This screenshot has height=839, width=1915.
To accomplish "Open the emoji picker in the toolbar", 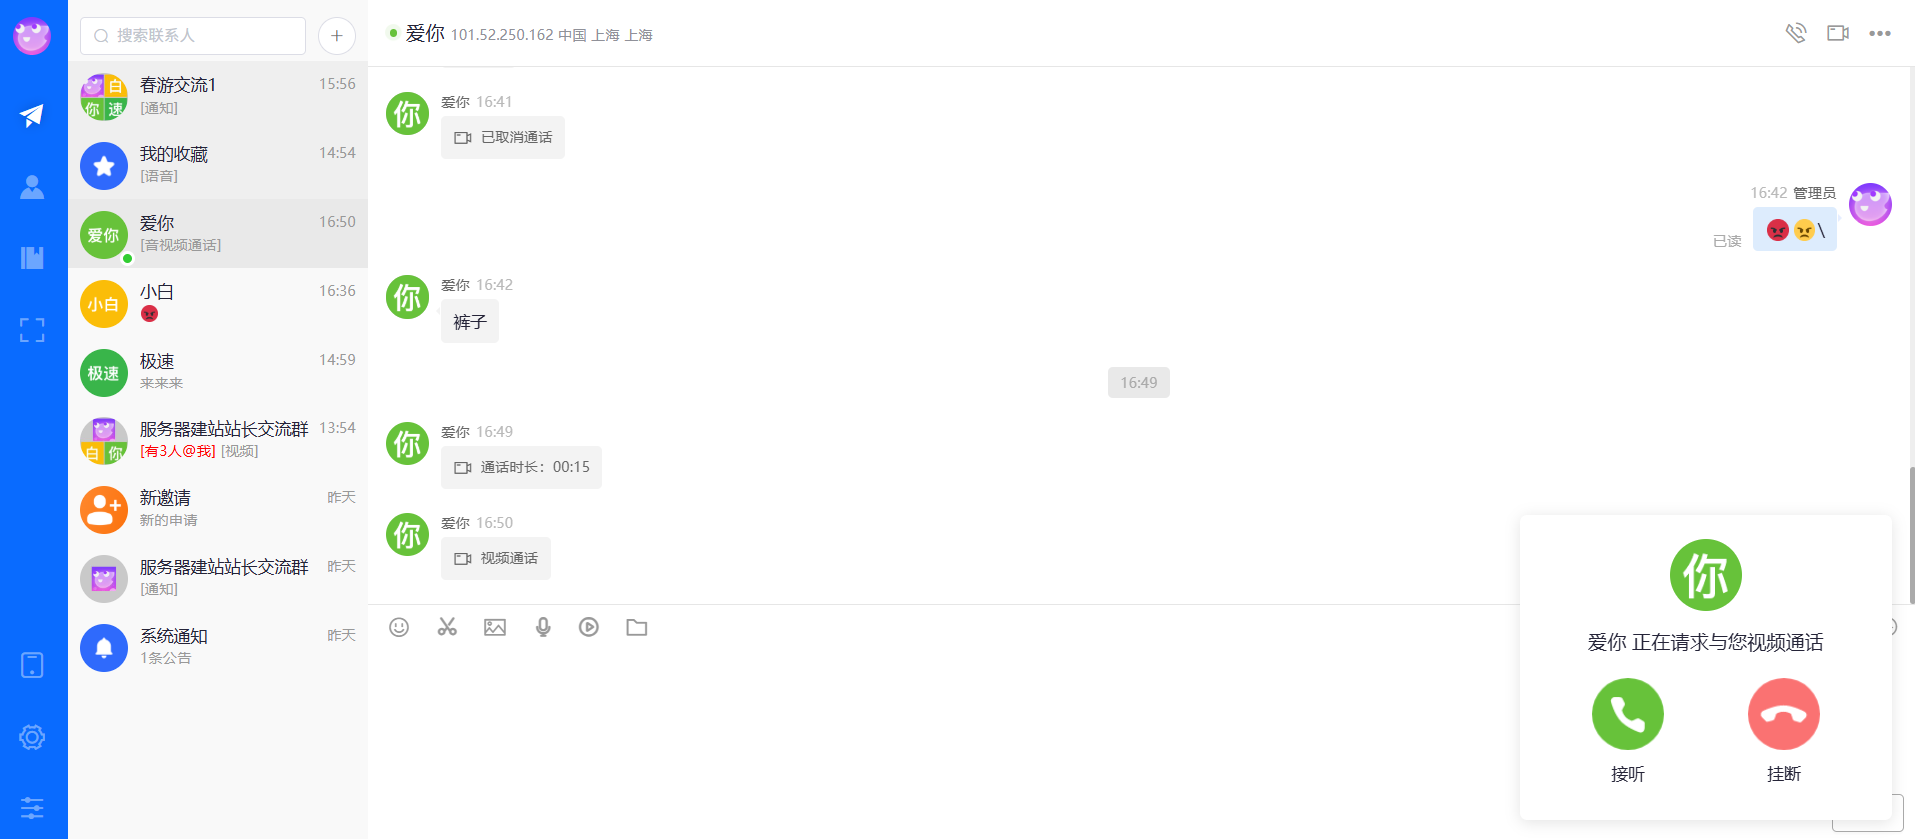I will tap(399, 627).
